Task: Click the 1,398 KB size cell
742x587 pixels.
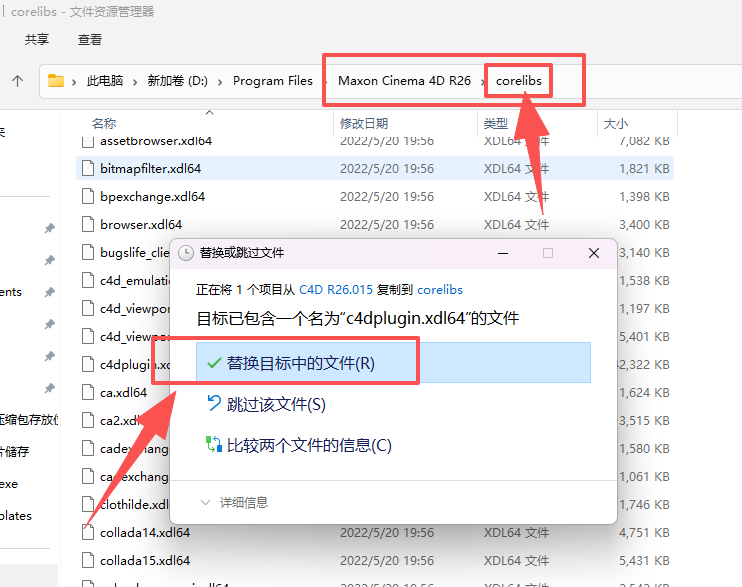Action: (x=644, y=196)
